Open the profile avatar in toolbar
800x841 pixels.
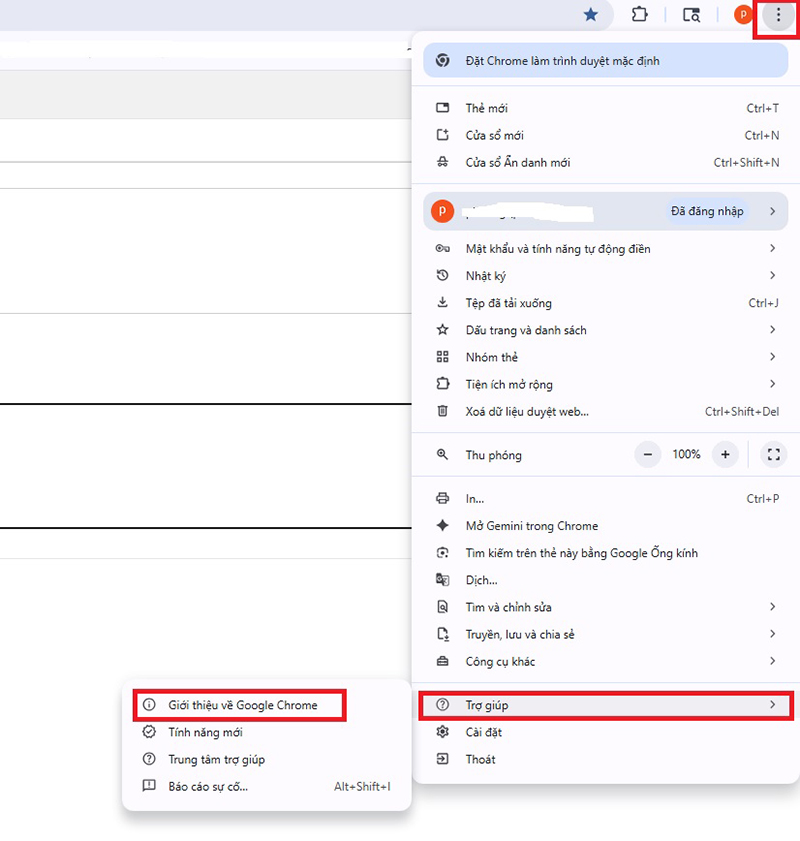click(743, 14)
